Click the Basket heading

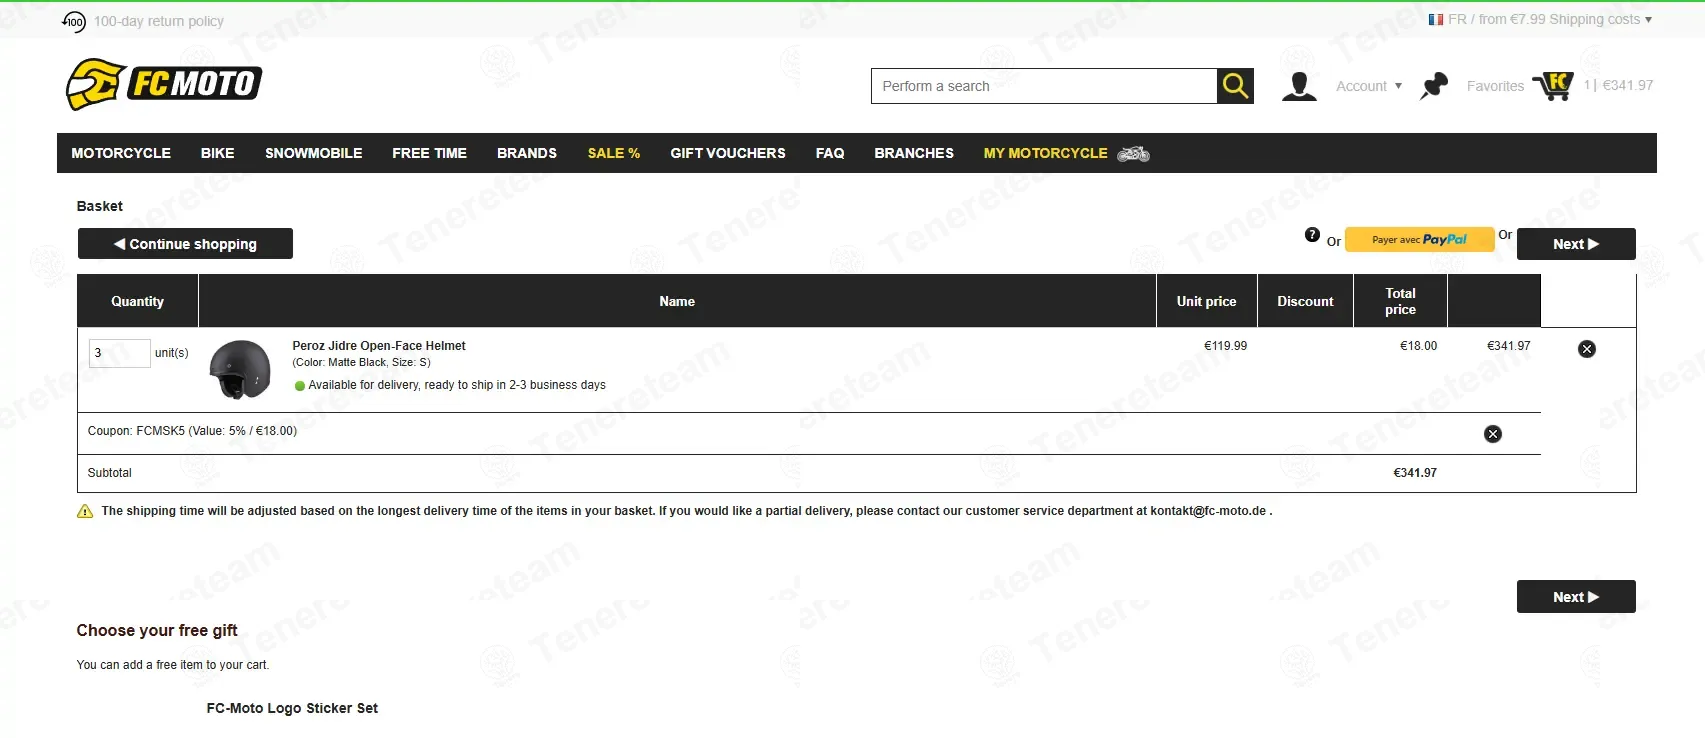100,206
